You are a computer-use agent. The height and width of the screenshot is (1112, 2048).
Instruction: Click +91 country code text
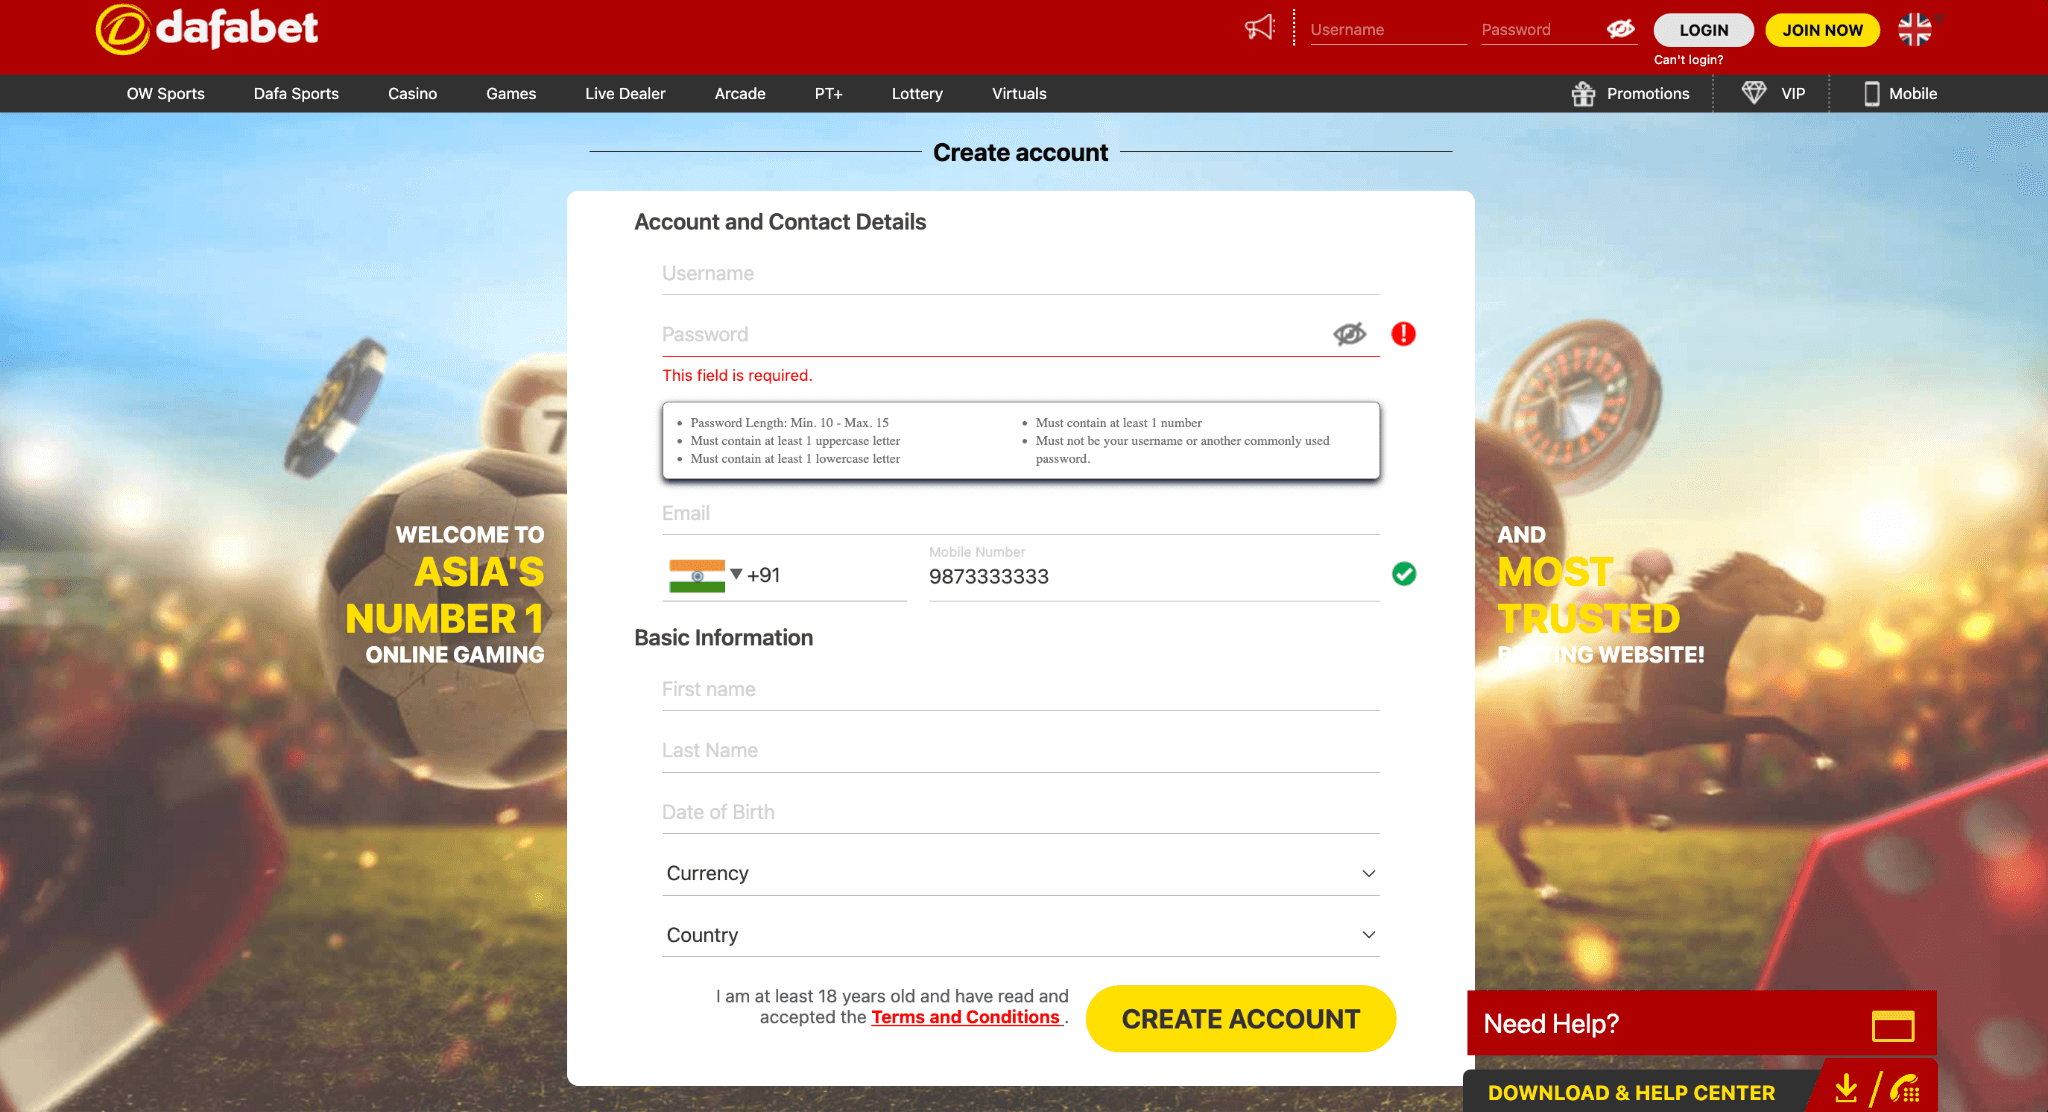click(763, 575)
